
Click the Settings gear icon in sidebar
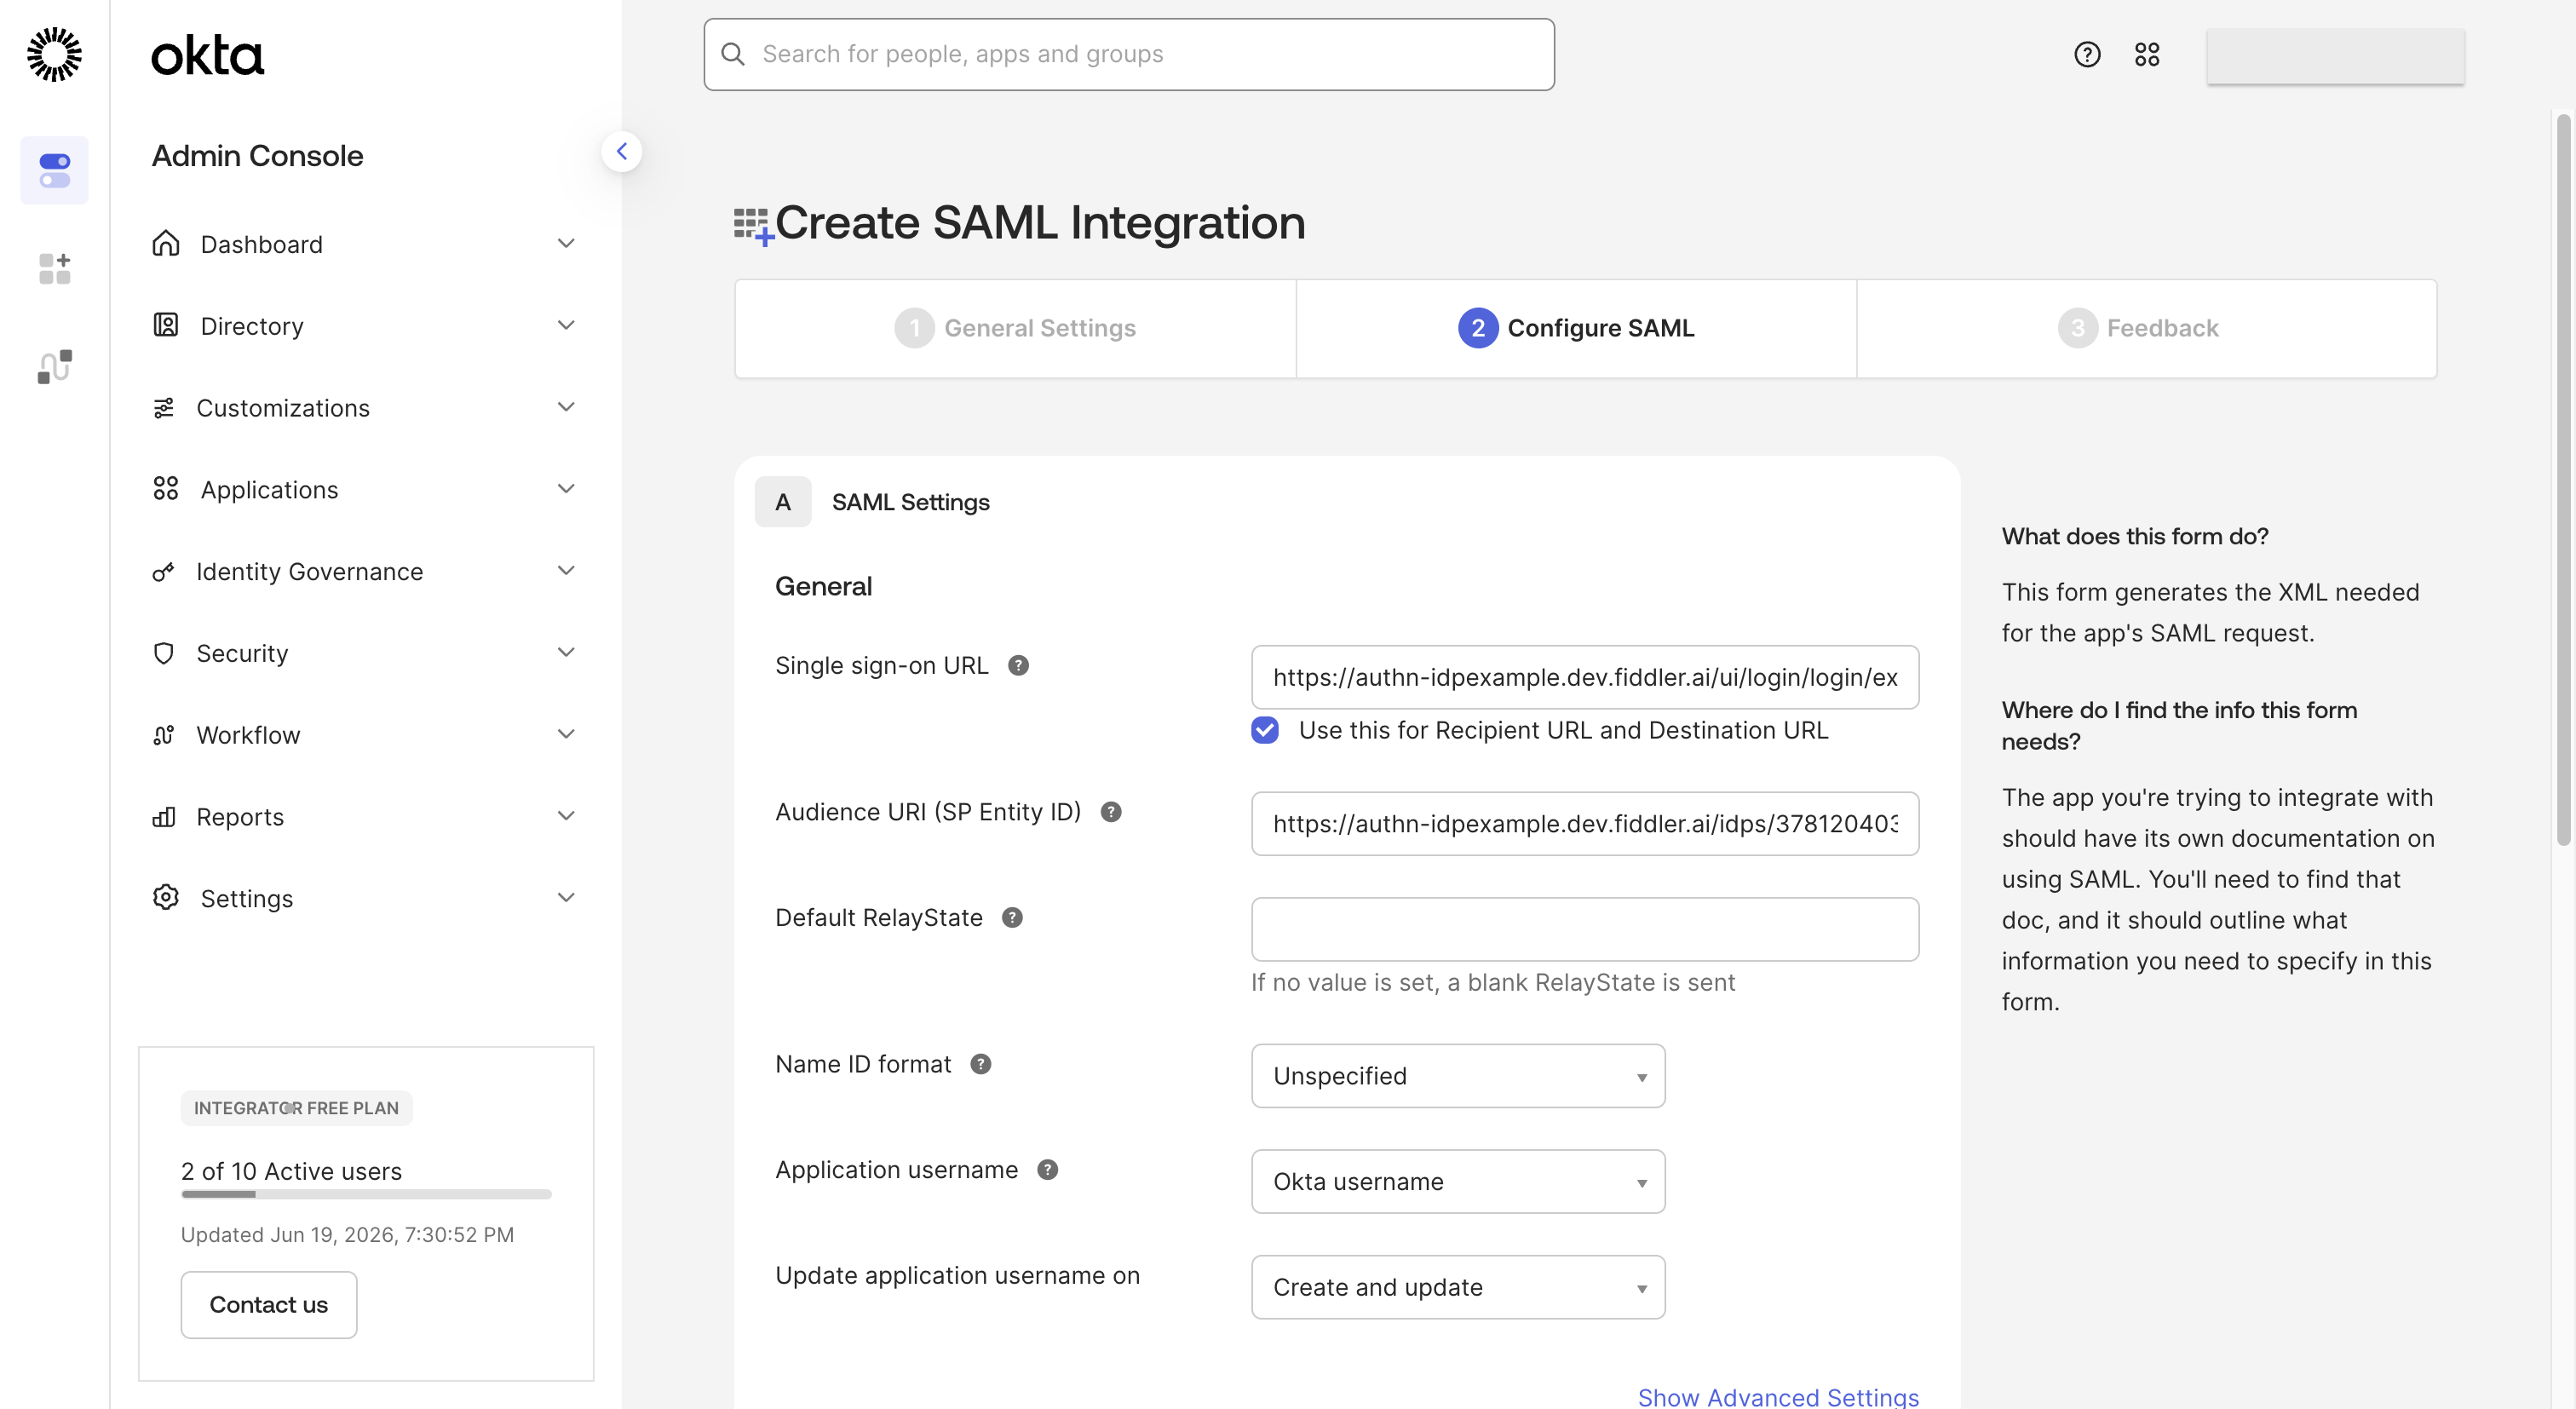point(166,897)
